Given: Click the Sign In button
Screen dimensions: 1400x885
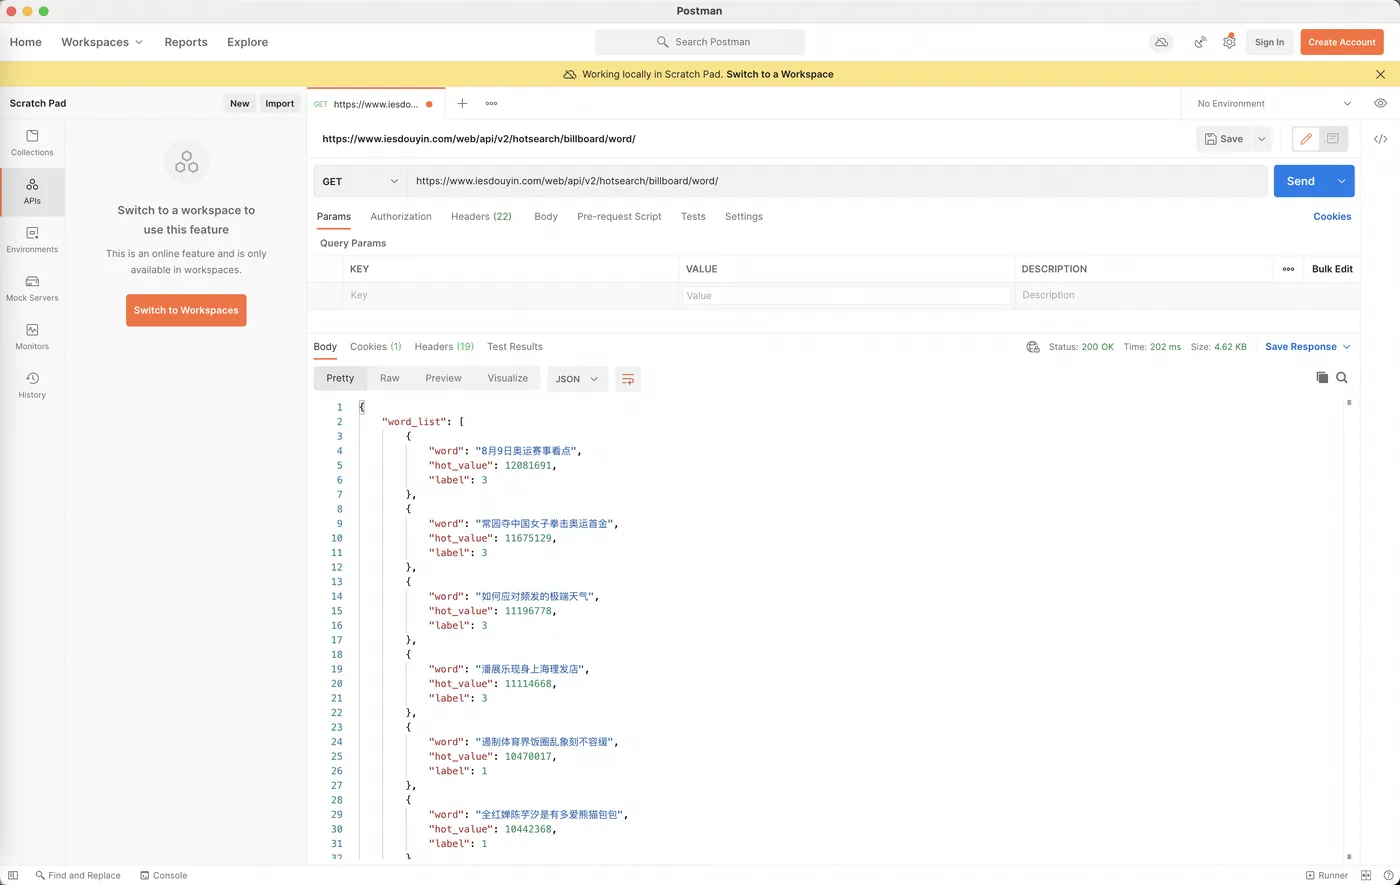Looking at the screenshot, I should tap(1269, 42).
